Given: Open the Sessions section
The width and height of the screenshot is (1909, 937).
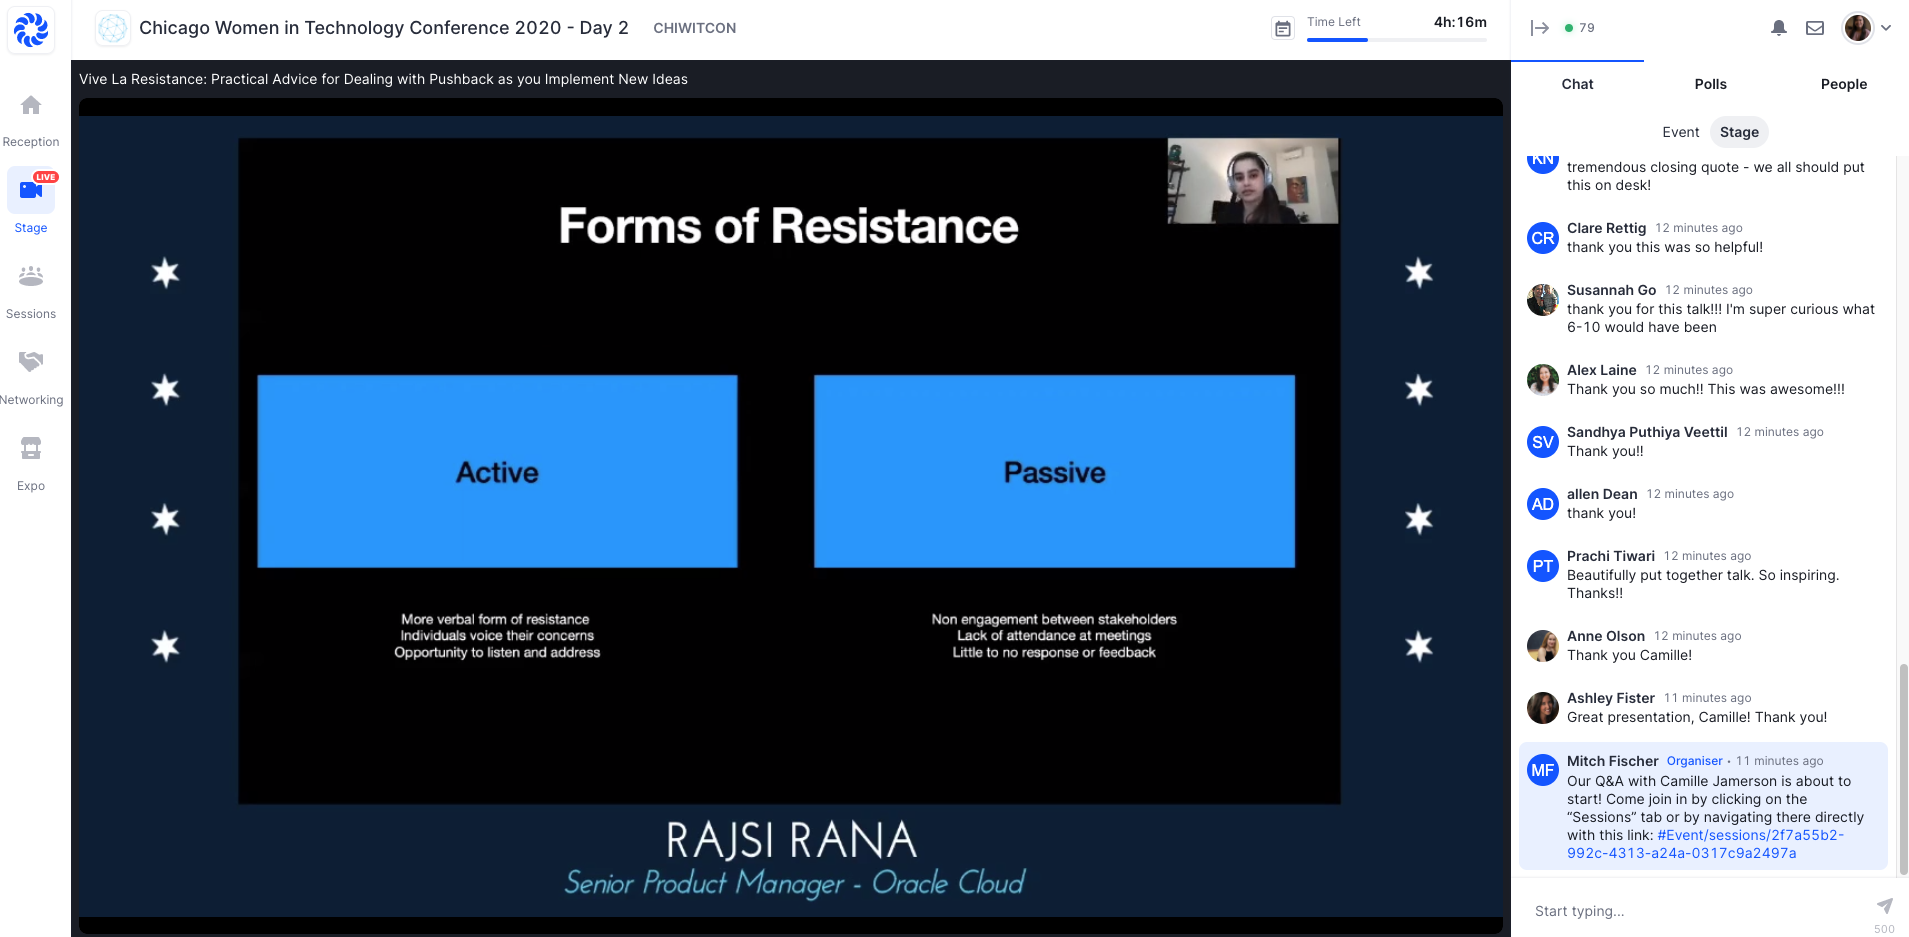Looking at the screenshot, I should pyautogui.click(x=31, y=292).
